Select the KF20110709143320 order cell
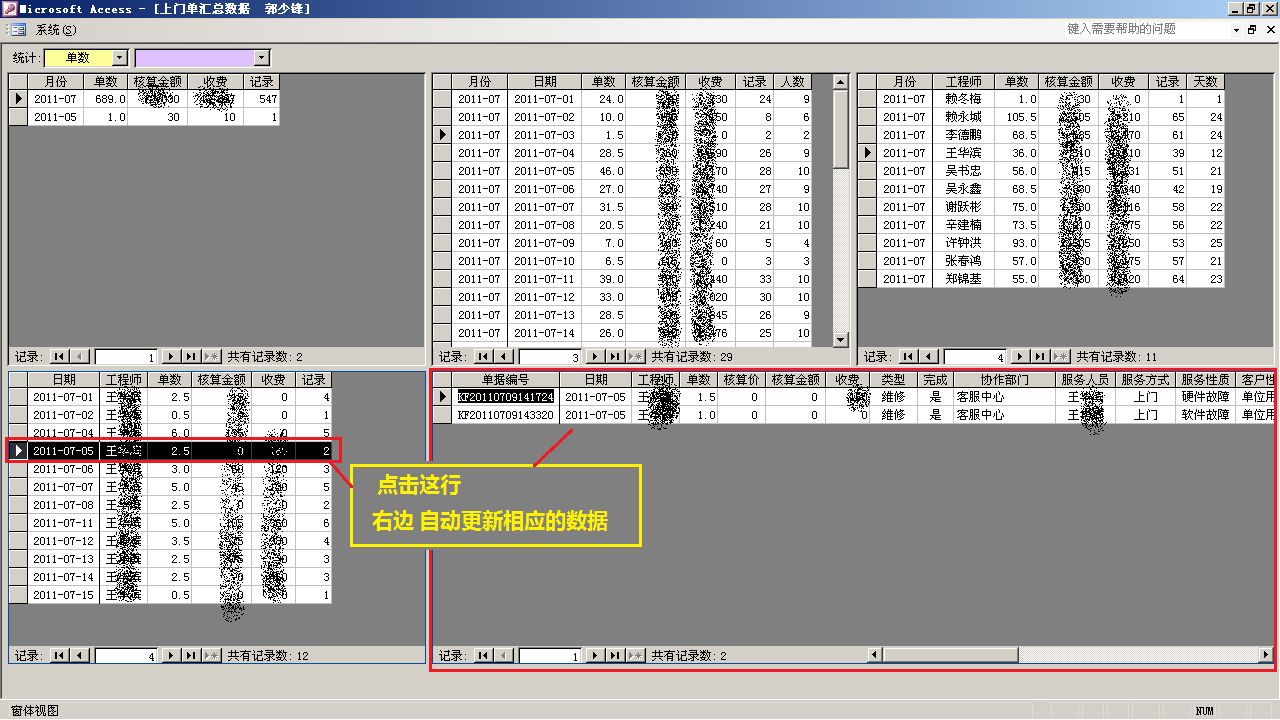Image resolution: width=1280 pixels, height=720 pixels. tap(505, 415)
